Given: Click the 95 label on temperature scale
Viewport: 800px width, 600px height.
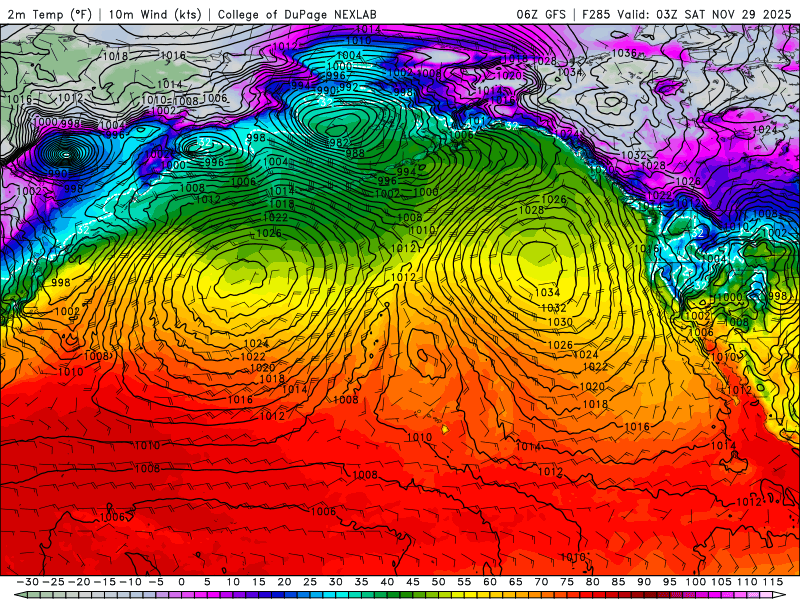Looking at the screenshot, I should tap(669, 582).
